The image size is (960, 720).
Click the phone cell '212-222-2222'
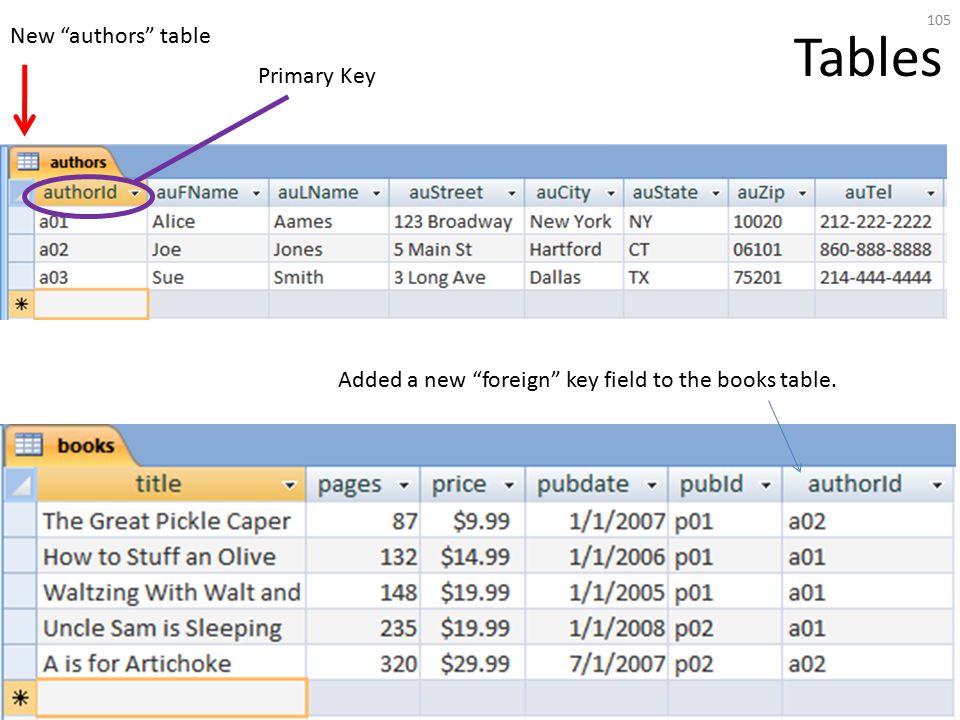click(879, 221)
